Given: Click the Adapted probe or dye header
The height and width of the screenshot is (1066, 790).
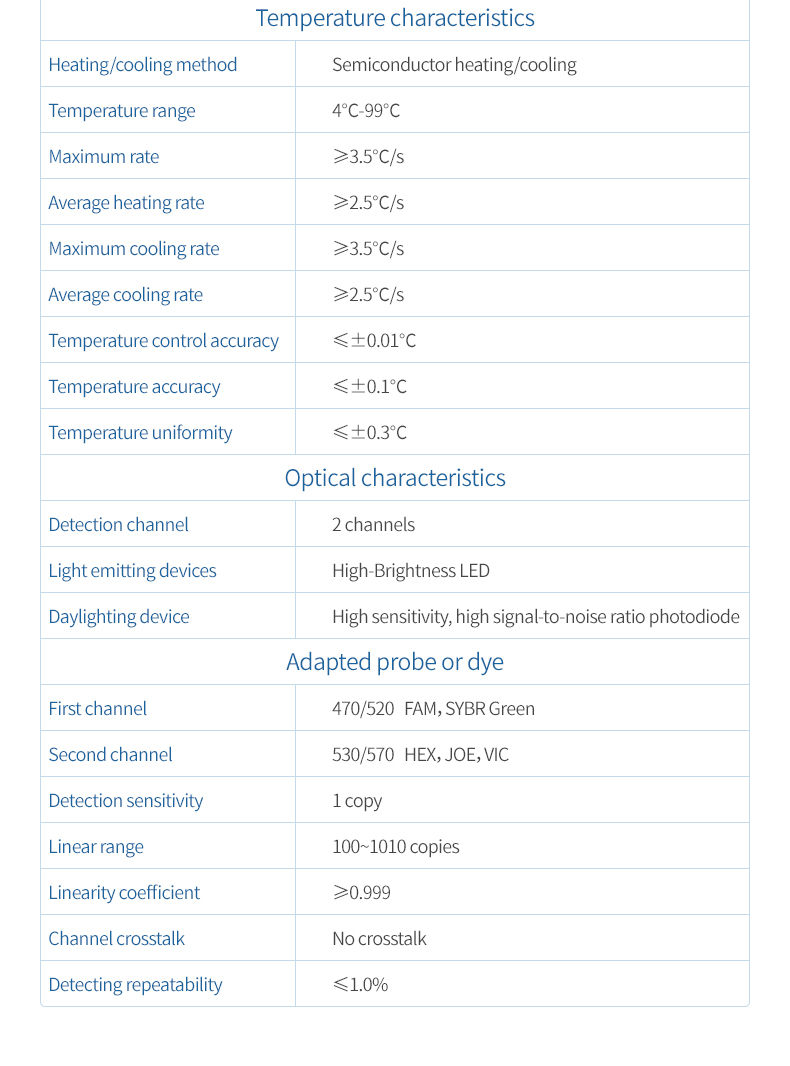Looking at the screenshot, I should coord(395,662).
